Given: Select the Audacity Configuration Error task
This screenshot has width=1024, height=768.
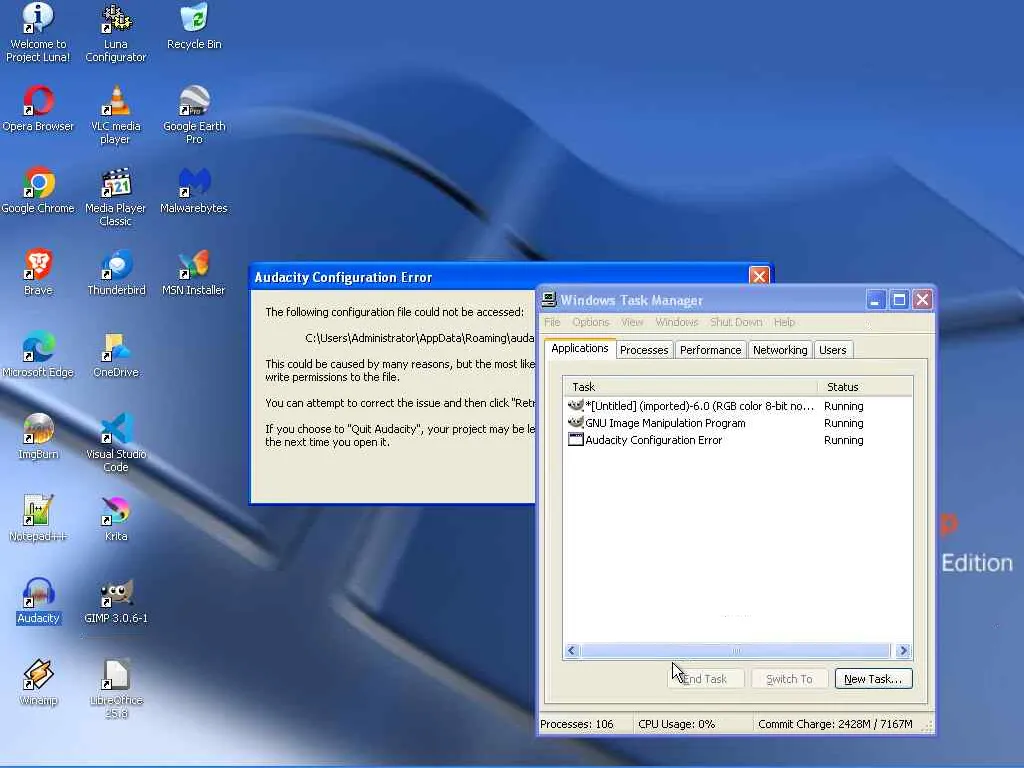Looking at the screenshot, I should [739, 440].
